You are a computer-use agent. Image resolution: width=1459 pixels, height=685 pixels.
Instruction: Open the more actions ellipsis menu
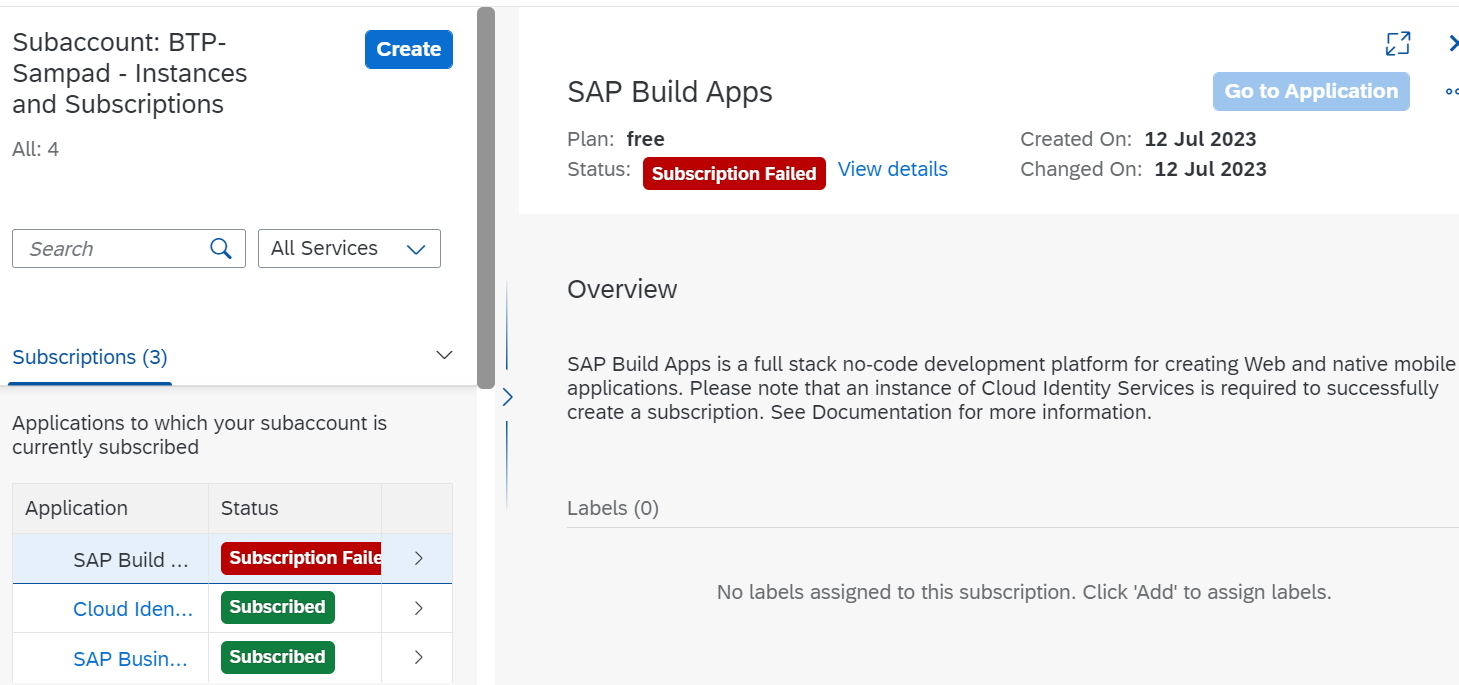coord(1451,92)
